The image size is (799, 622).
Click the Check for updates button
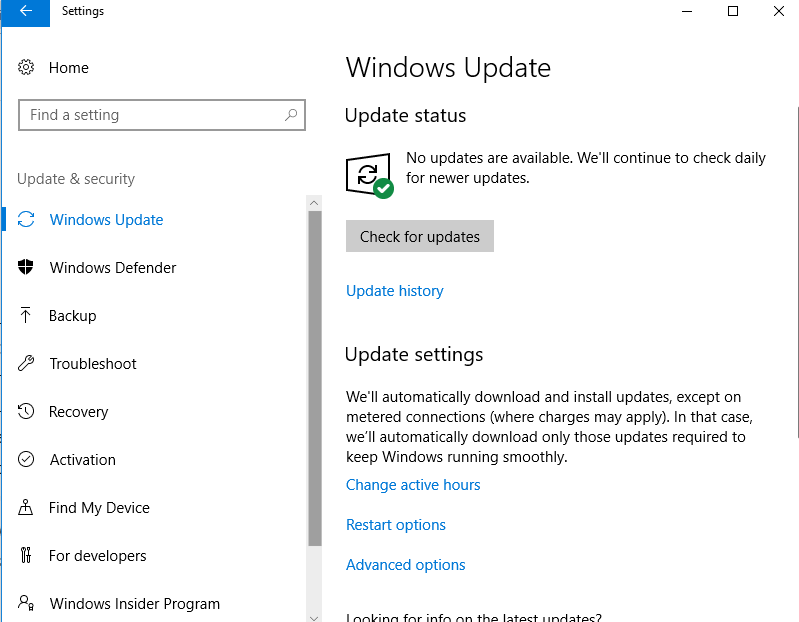pyautogui.click(x=420, y=236)
